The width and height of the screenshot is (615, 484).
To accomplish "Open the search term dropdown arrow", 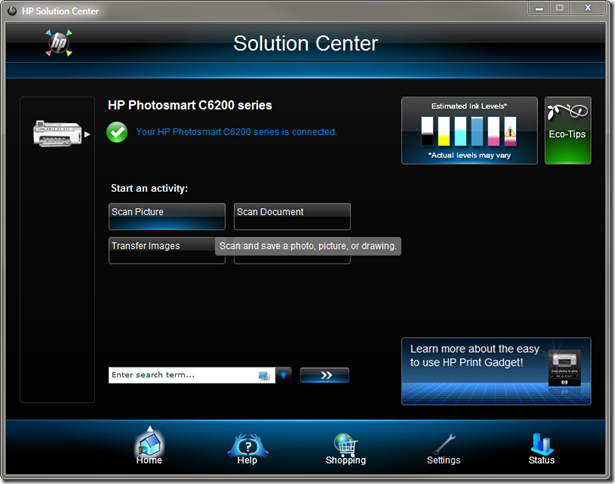I will point(284,375).
